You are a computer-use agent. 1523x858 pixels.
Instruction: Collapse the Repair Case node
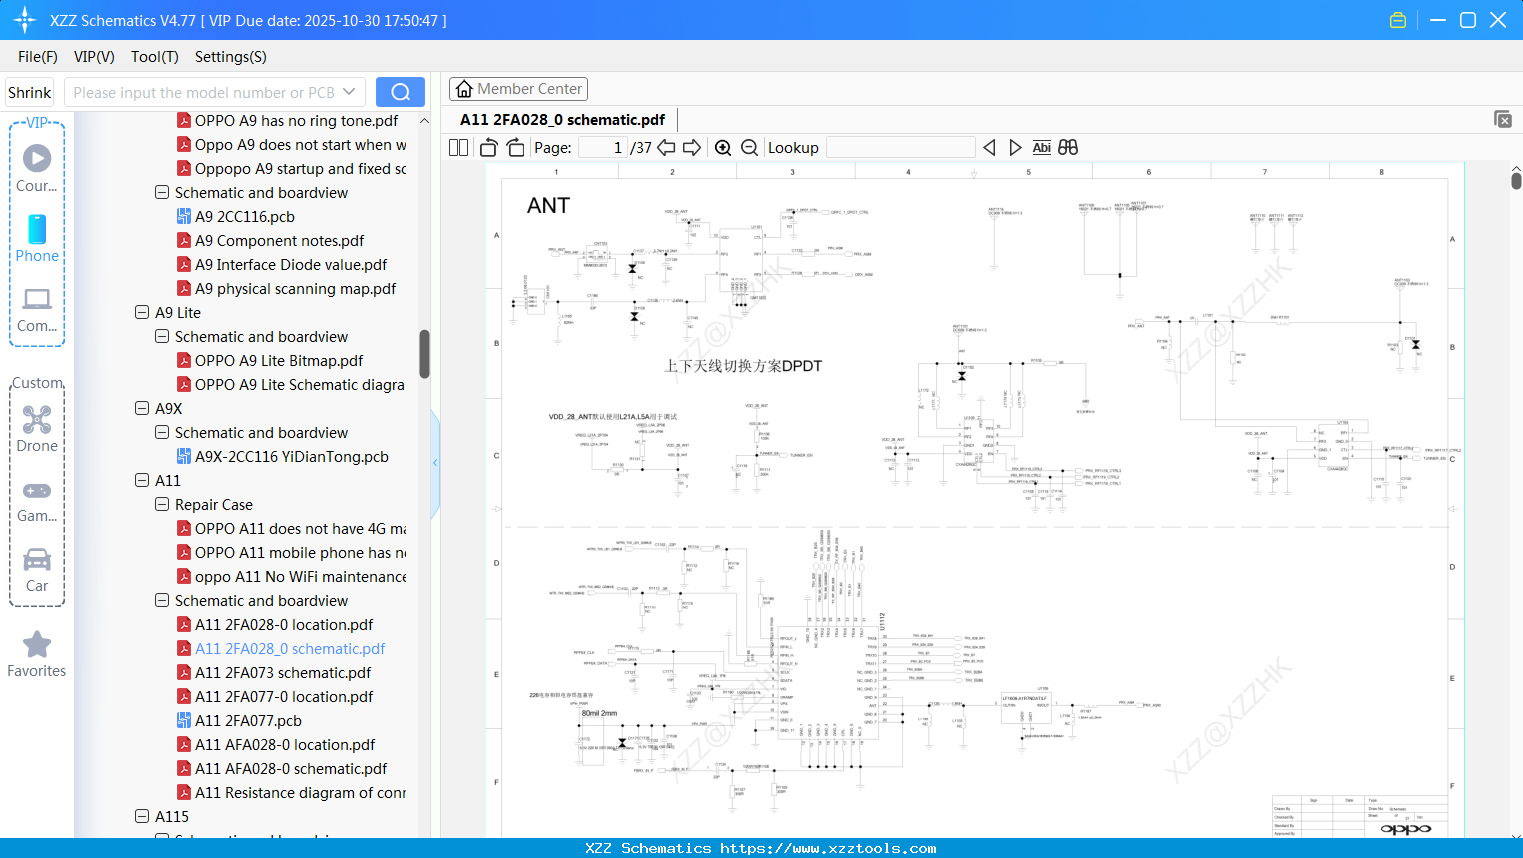pos(162,504)
